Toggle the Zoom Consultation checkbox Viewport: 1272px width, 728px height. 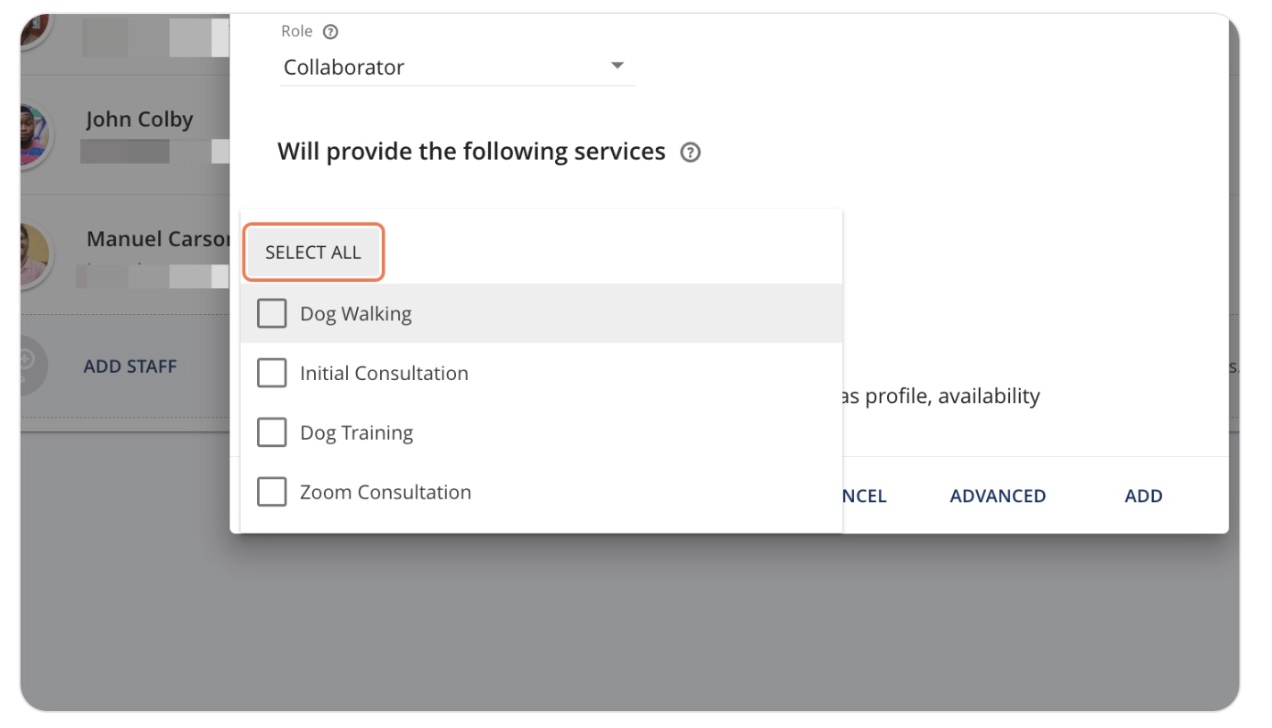click(x=272, y=492)
